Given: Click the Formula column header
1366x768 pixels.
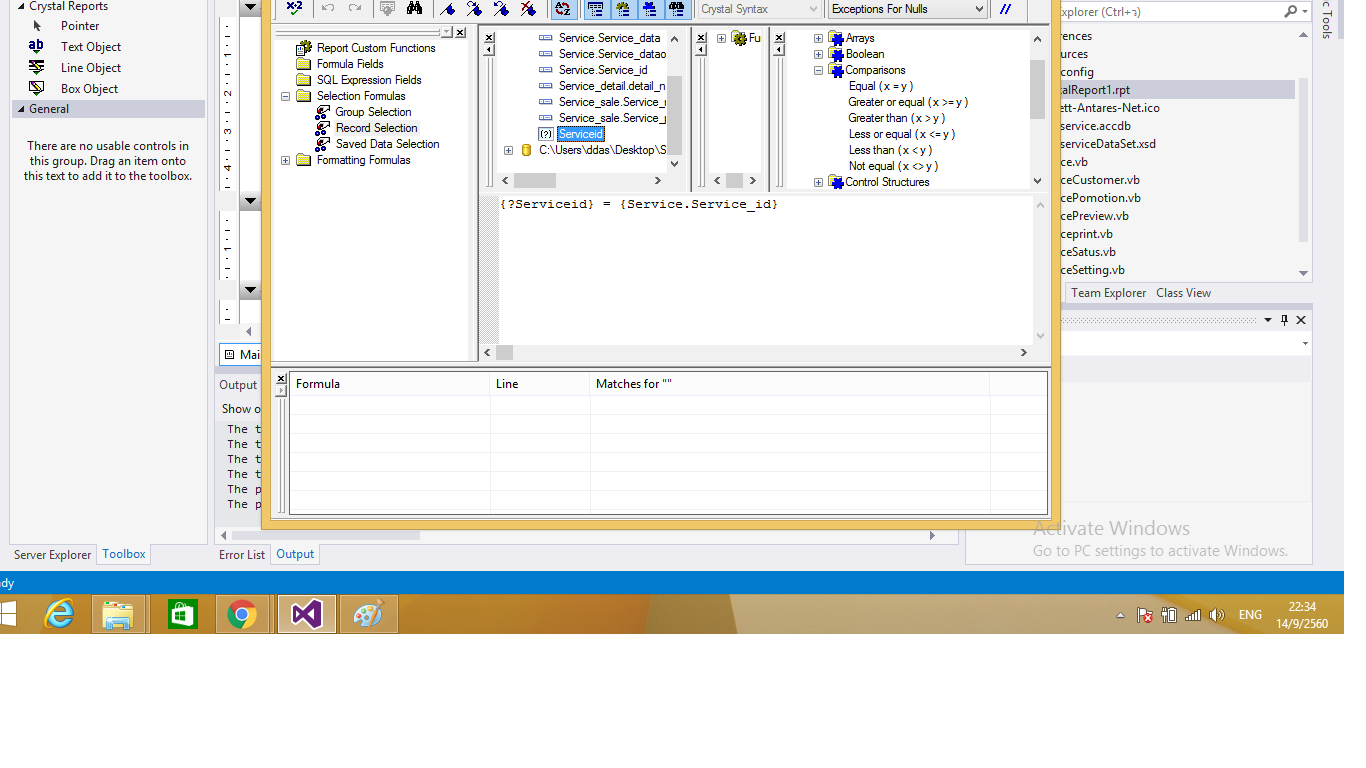Looking at the screenshot, I should (390, 384).
